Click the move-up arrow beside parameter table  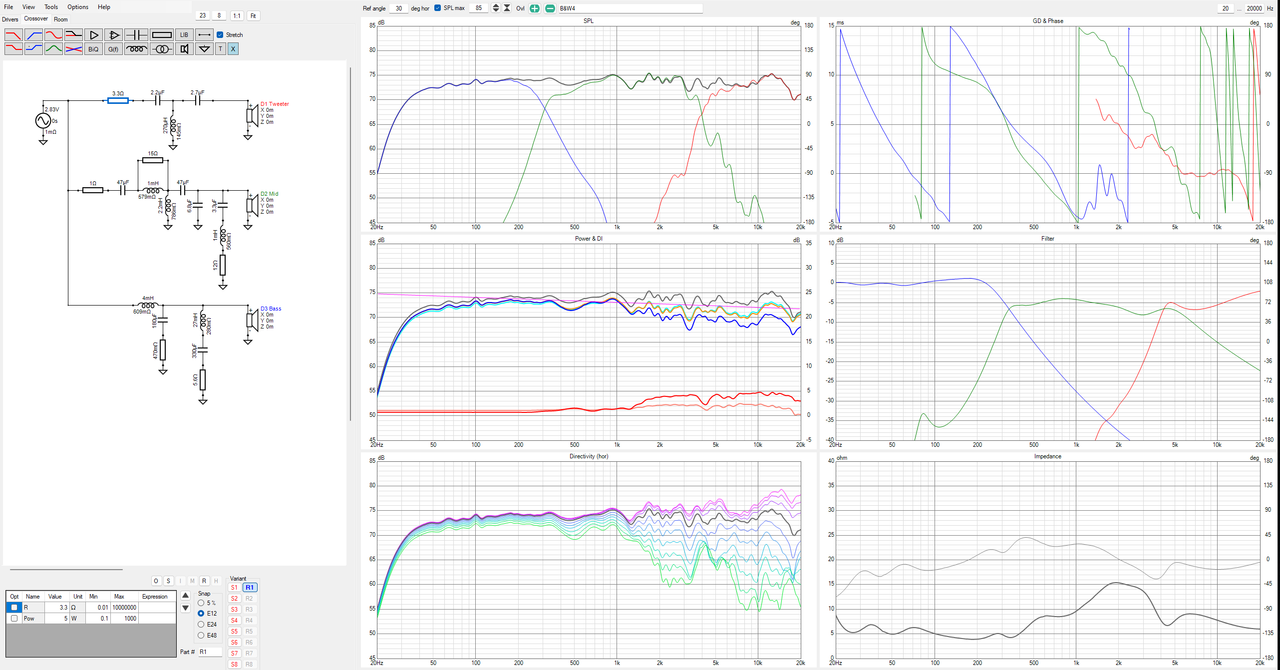[x=185, y=595]
